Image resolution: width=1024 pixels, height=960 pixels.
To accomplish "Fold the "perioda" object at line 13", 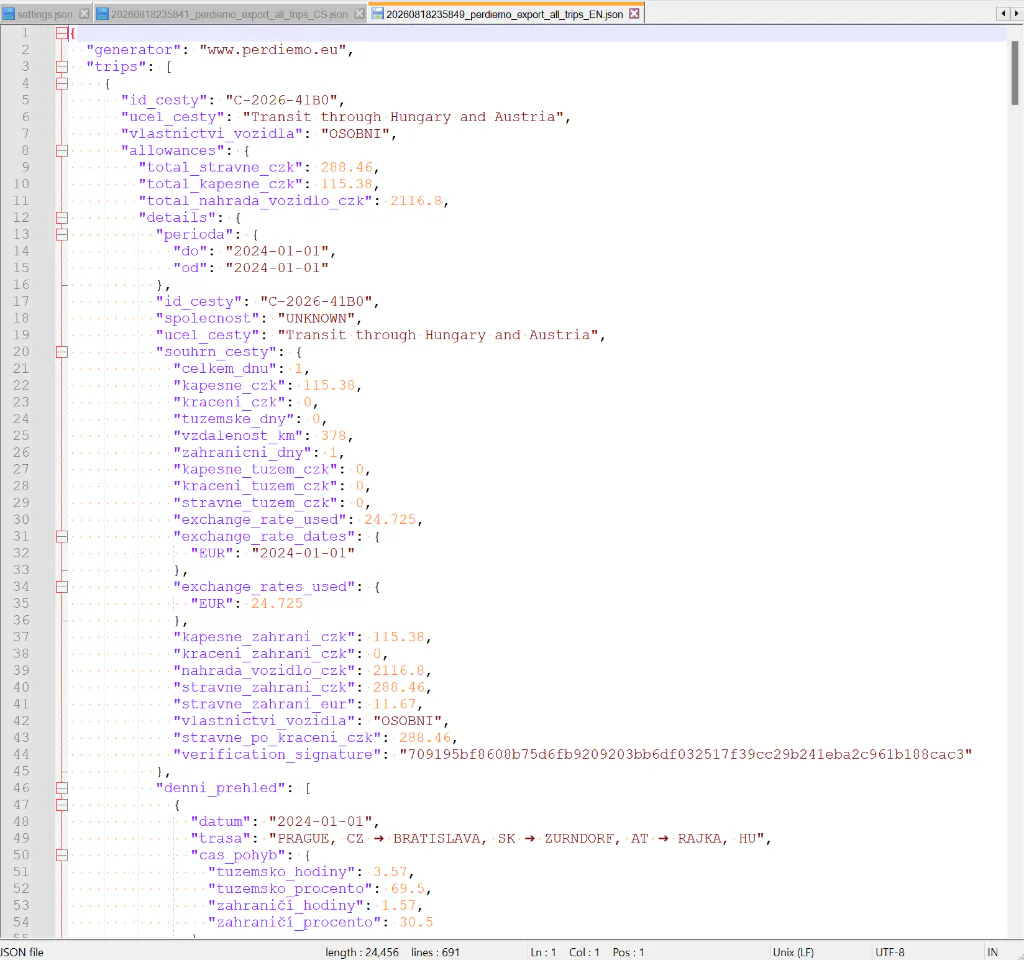I will [x=61, y=234].
